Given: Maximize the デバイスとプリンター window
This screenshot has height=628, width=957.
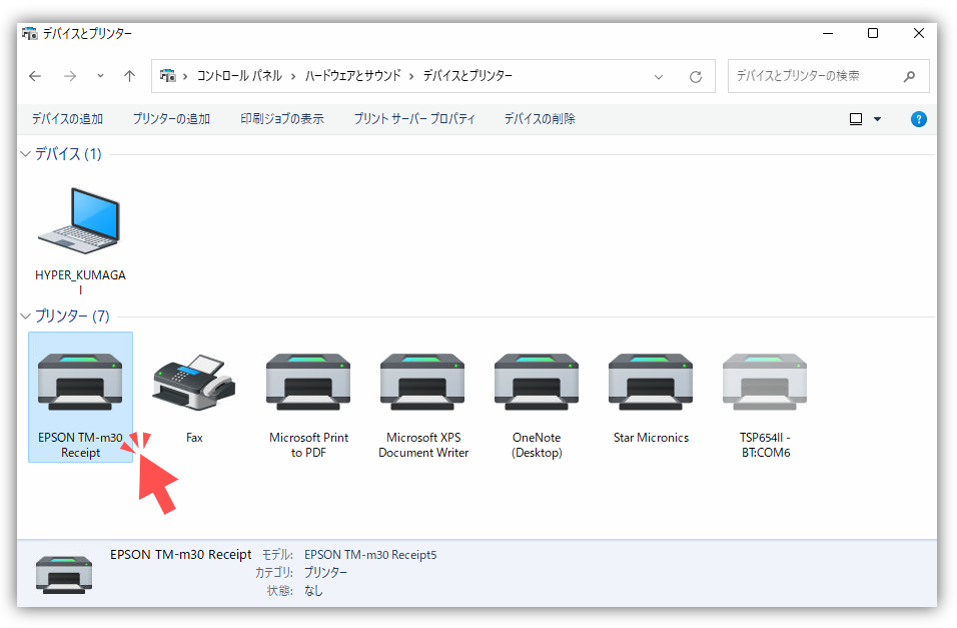Looking at the screenshot, I should pyautogui.click(x=873, y=34).
